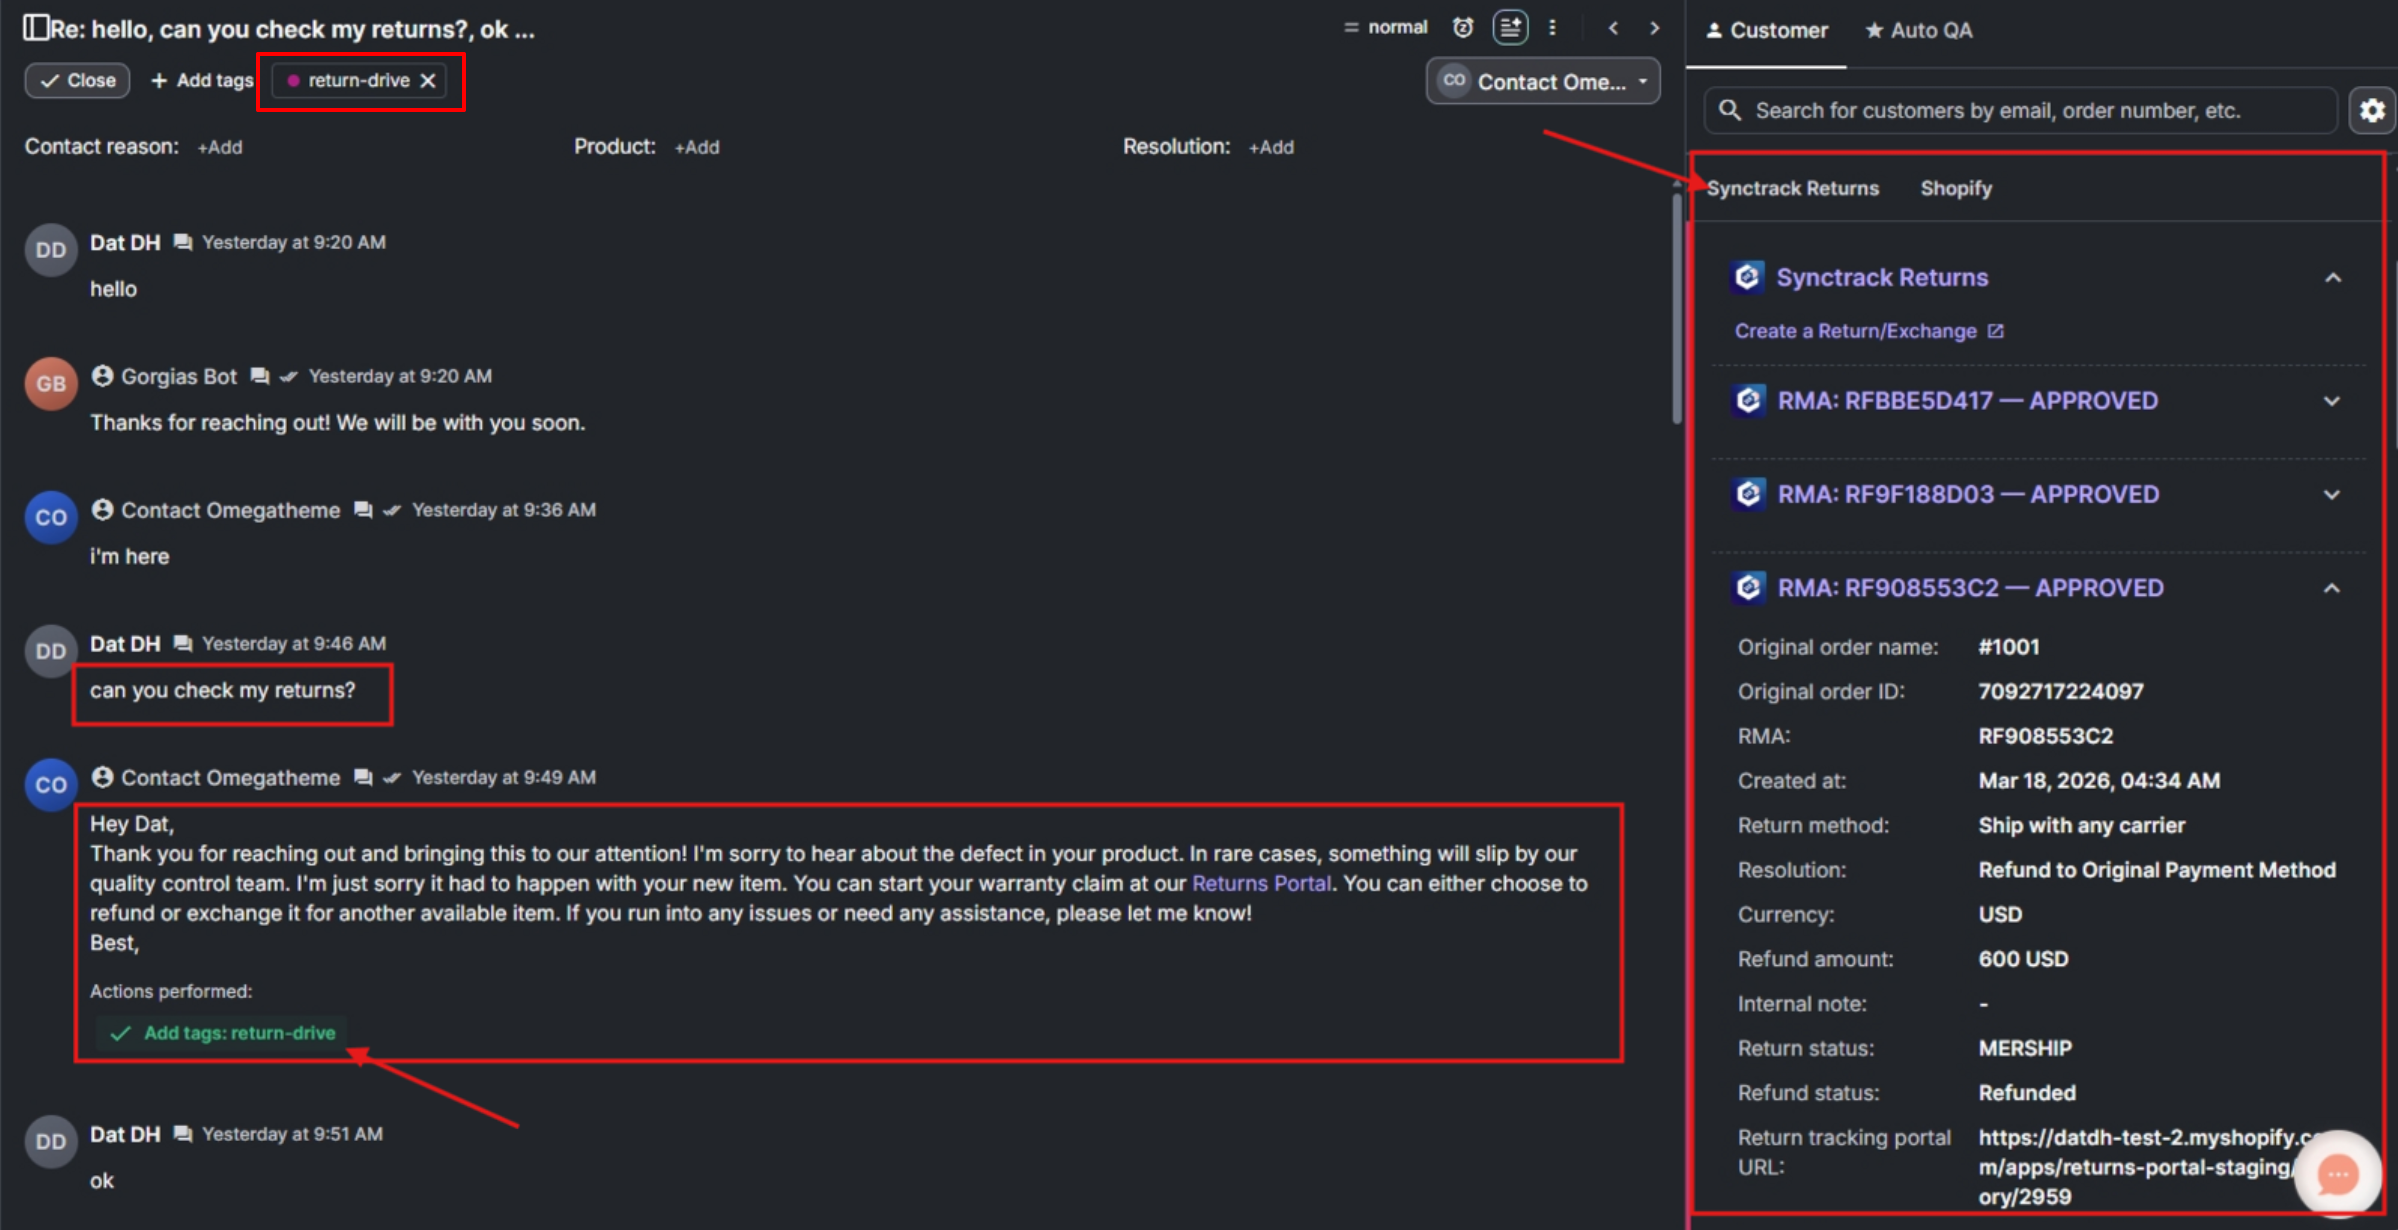The image size is (2398, 1230).
Task: Expand RMA RFBBE5D417 details
Action: coord(2332,401)
